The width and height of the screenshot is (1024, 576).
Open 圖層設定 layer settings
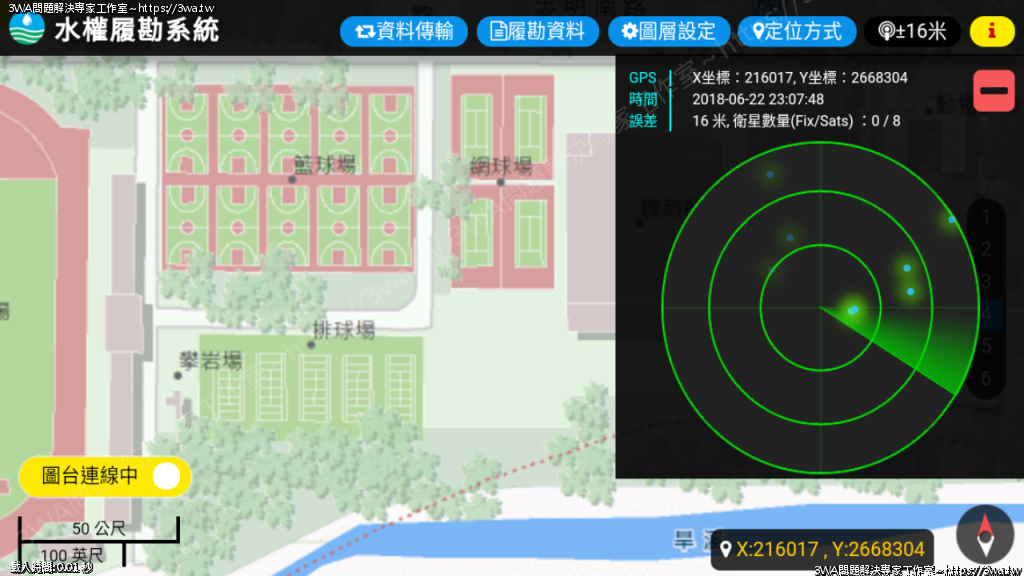668,32
